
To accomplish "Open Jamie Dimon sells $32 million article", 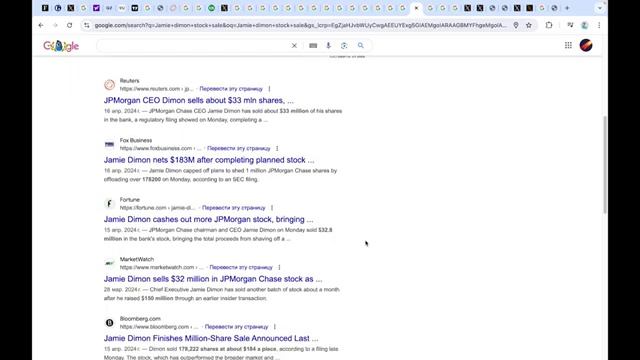I will (x=213, y=279).
